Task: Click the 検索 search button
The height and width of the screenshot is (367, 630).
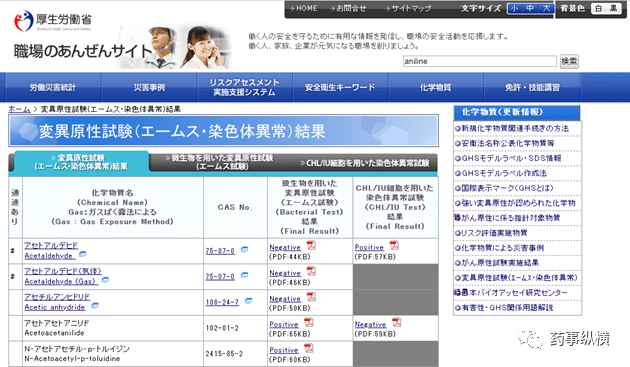Action: (569, 62)
